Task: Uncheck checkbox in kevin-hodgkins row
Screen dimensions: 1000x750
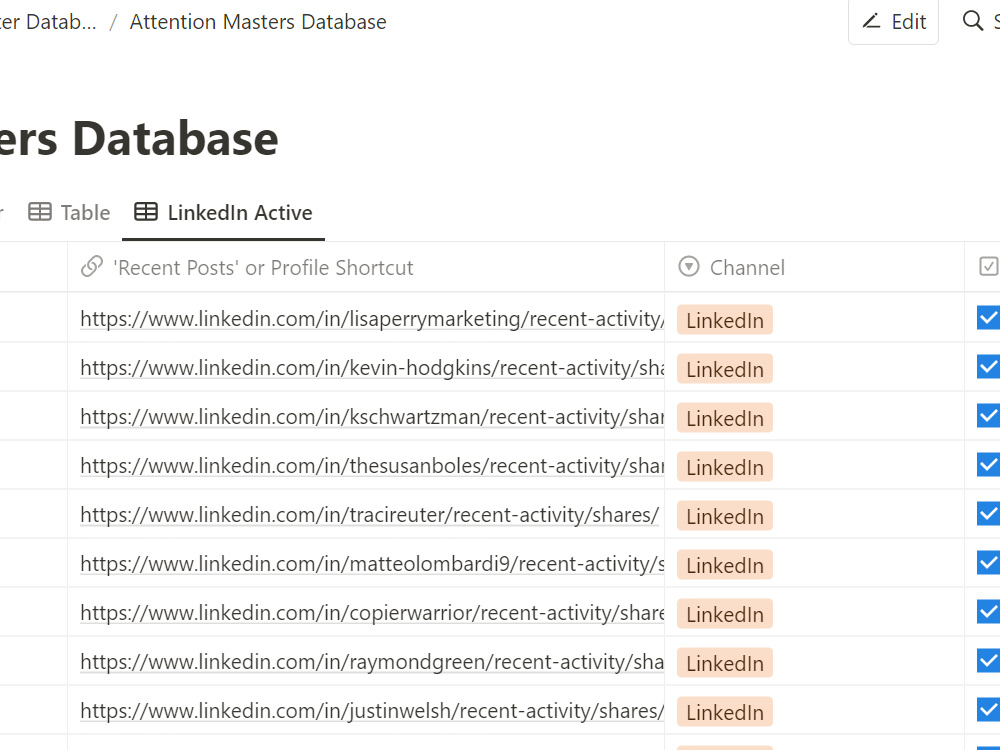Action: pos(989,366)
